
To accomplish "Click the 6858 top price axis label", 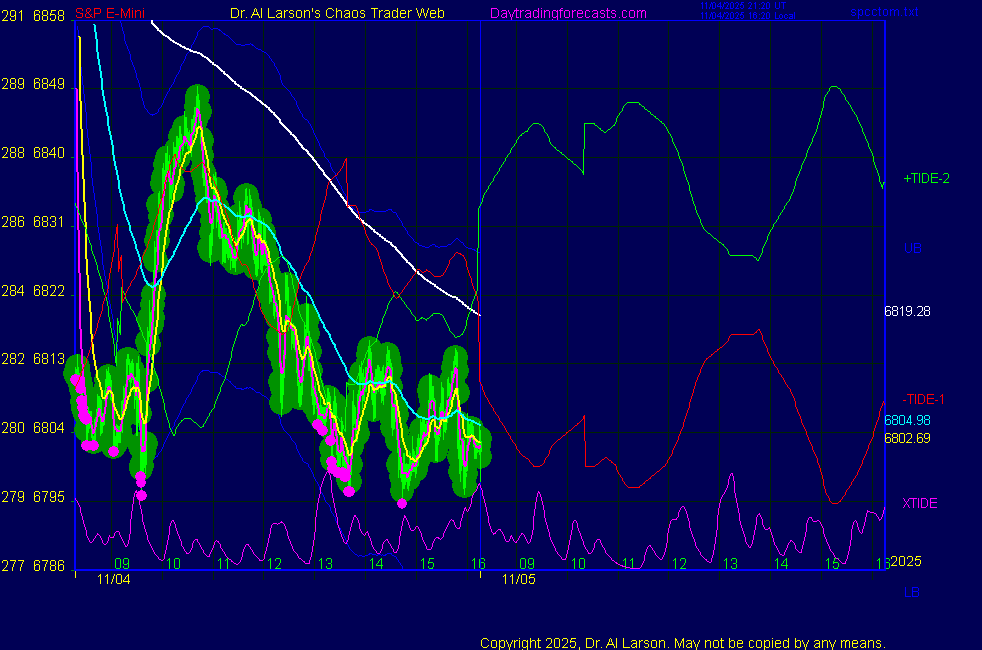I will (49, 16).
